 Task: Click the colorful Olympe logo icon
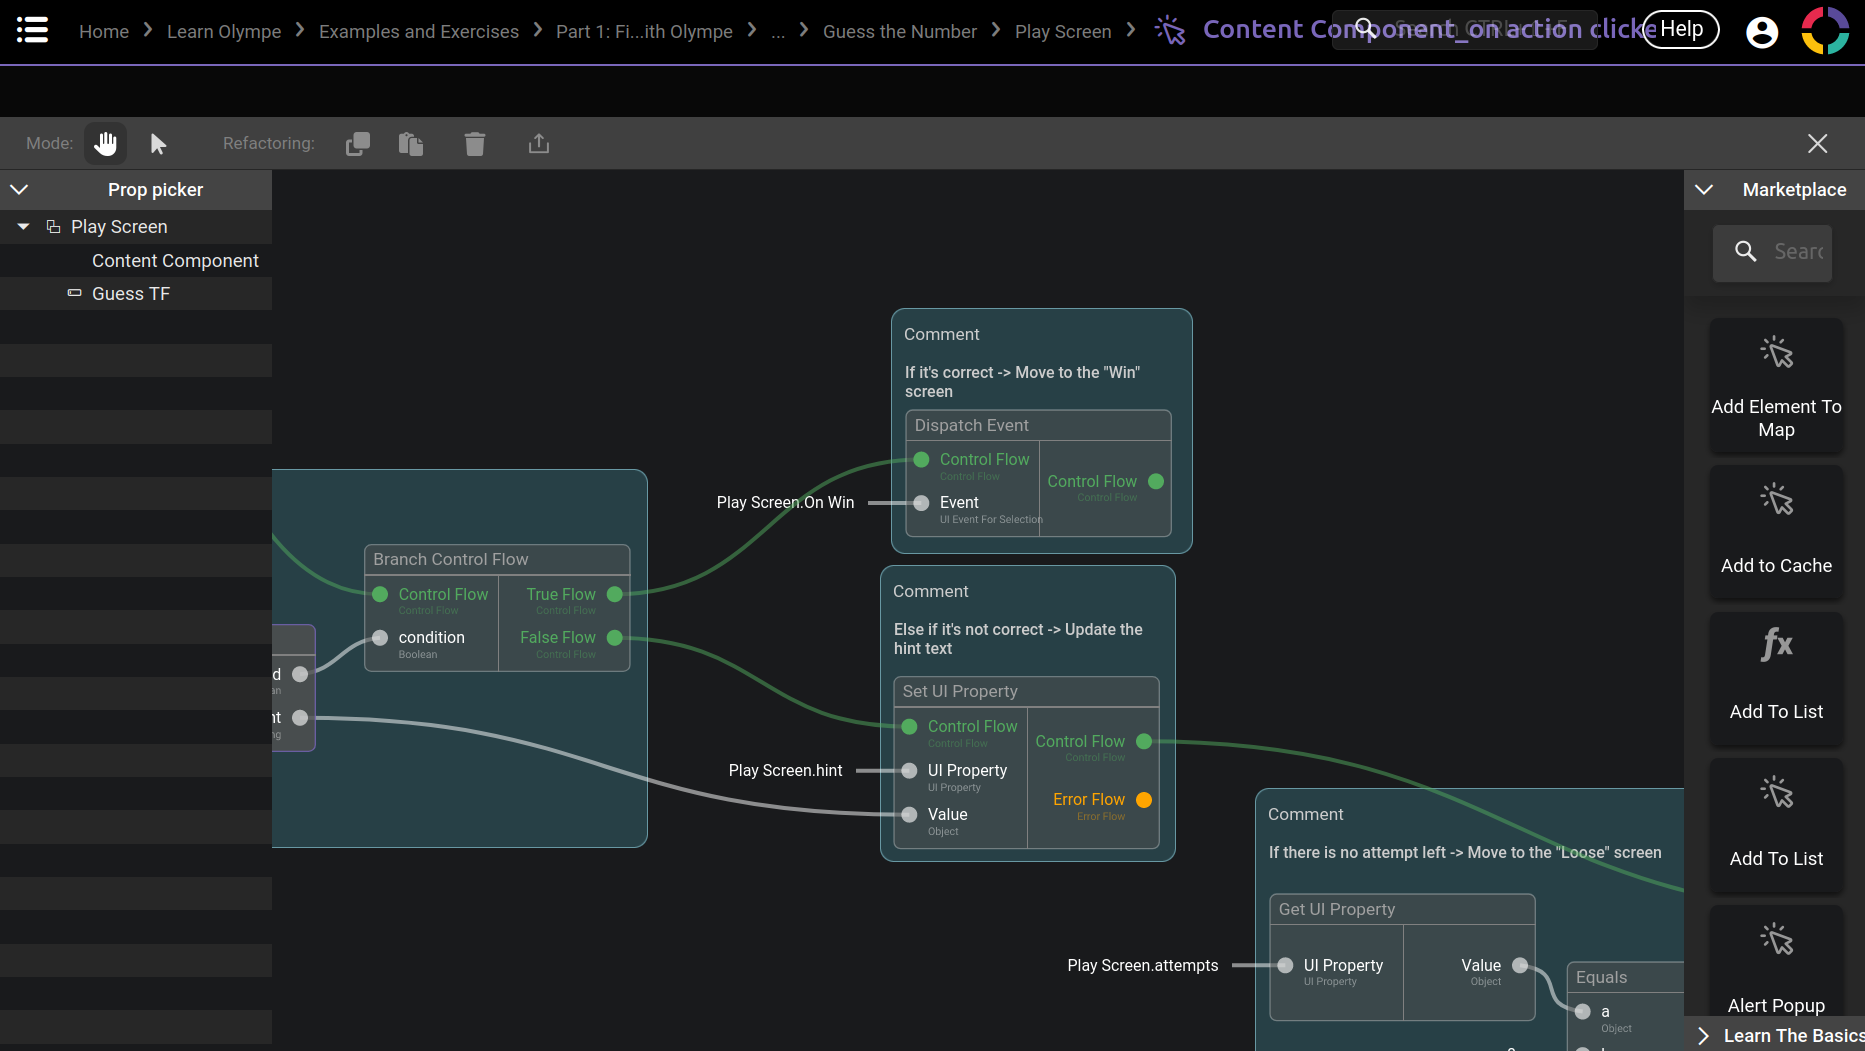[1825, 30]
